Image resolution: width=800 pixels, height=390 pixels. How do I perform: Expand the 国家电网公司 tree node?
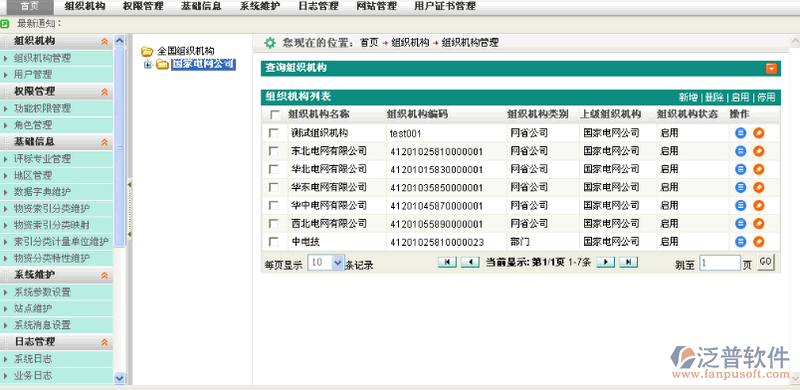coord(148,65)
